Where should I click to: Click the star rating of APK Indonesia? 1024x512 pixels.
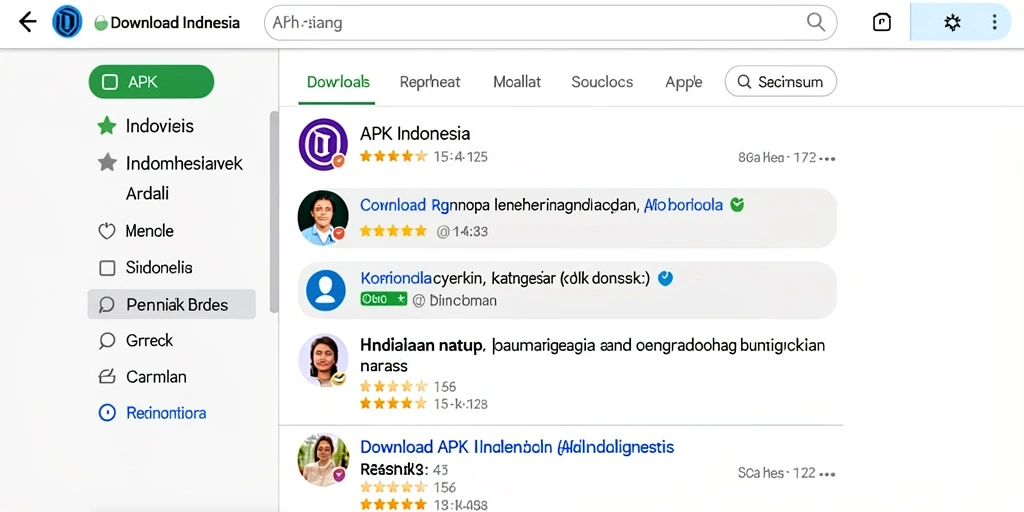pos(393,157)
